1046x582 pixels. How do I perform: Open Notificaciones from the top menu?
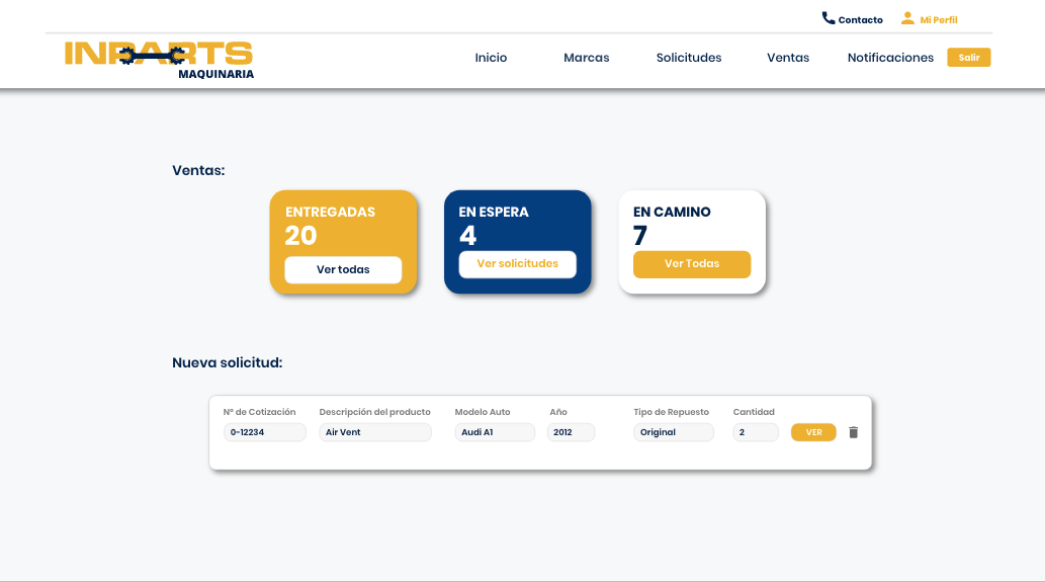[890, 58]
